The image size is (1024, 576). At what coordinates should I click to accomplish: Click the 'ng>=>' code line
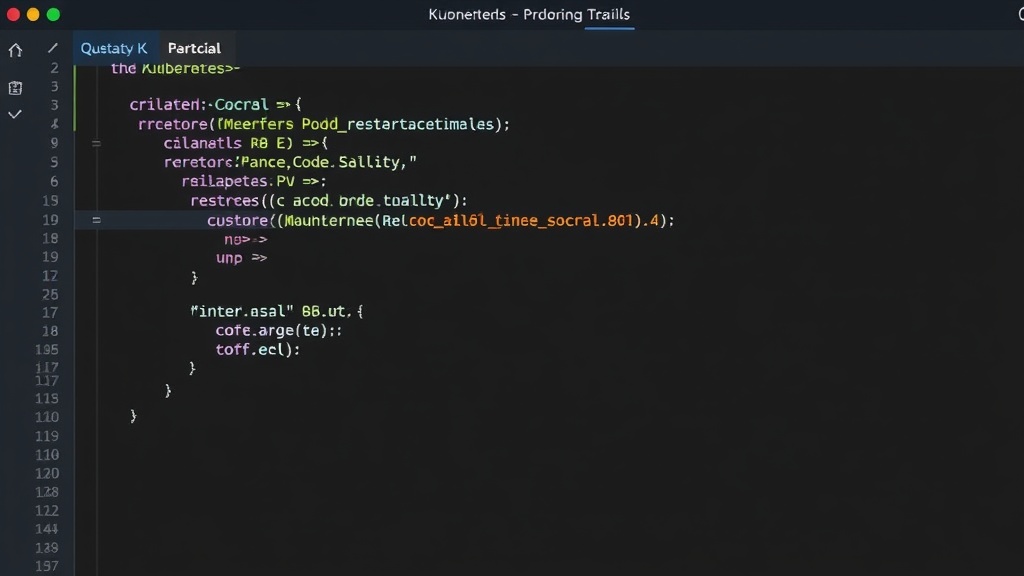[x=246, y=240]
